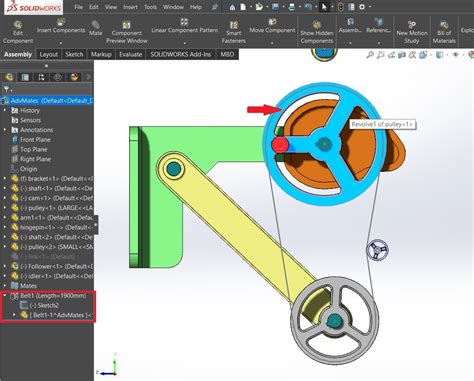Open the Window menu
474x381 pixels.
[173, 7]
